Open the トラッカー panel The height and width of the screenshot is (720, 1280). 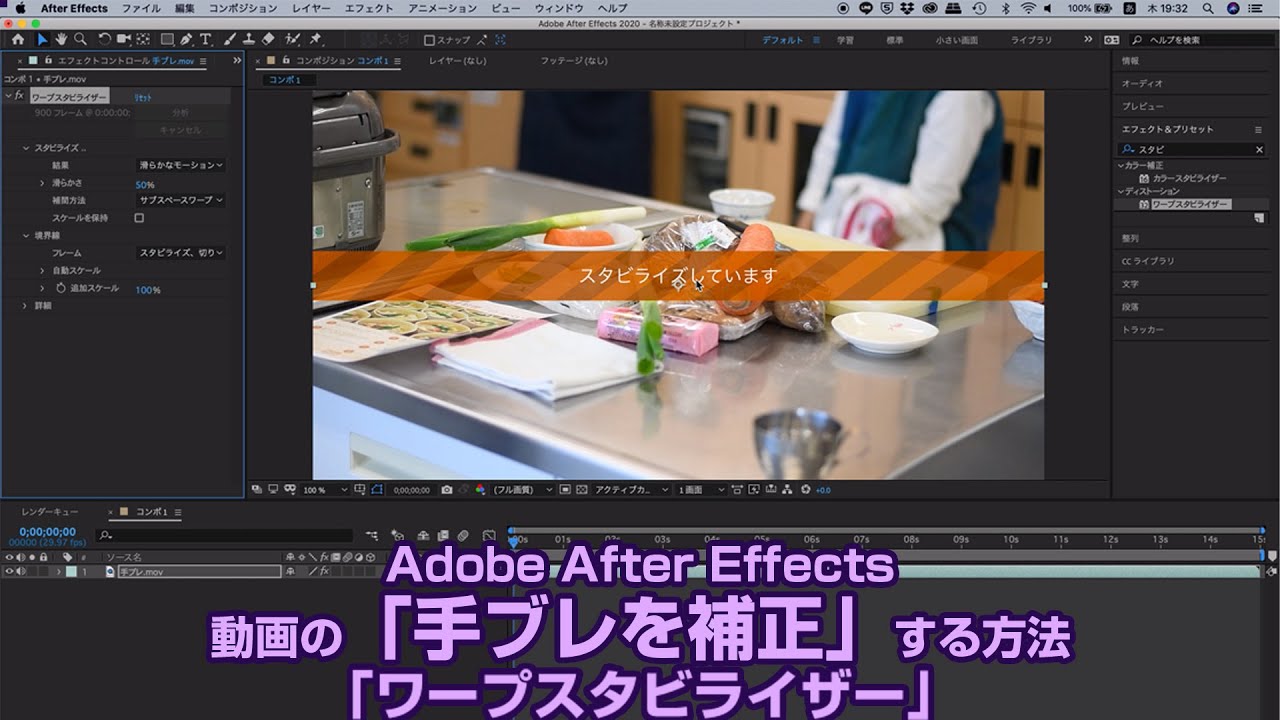(x=1143, y=329)
